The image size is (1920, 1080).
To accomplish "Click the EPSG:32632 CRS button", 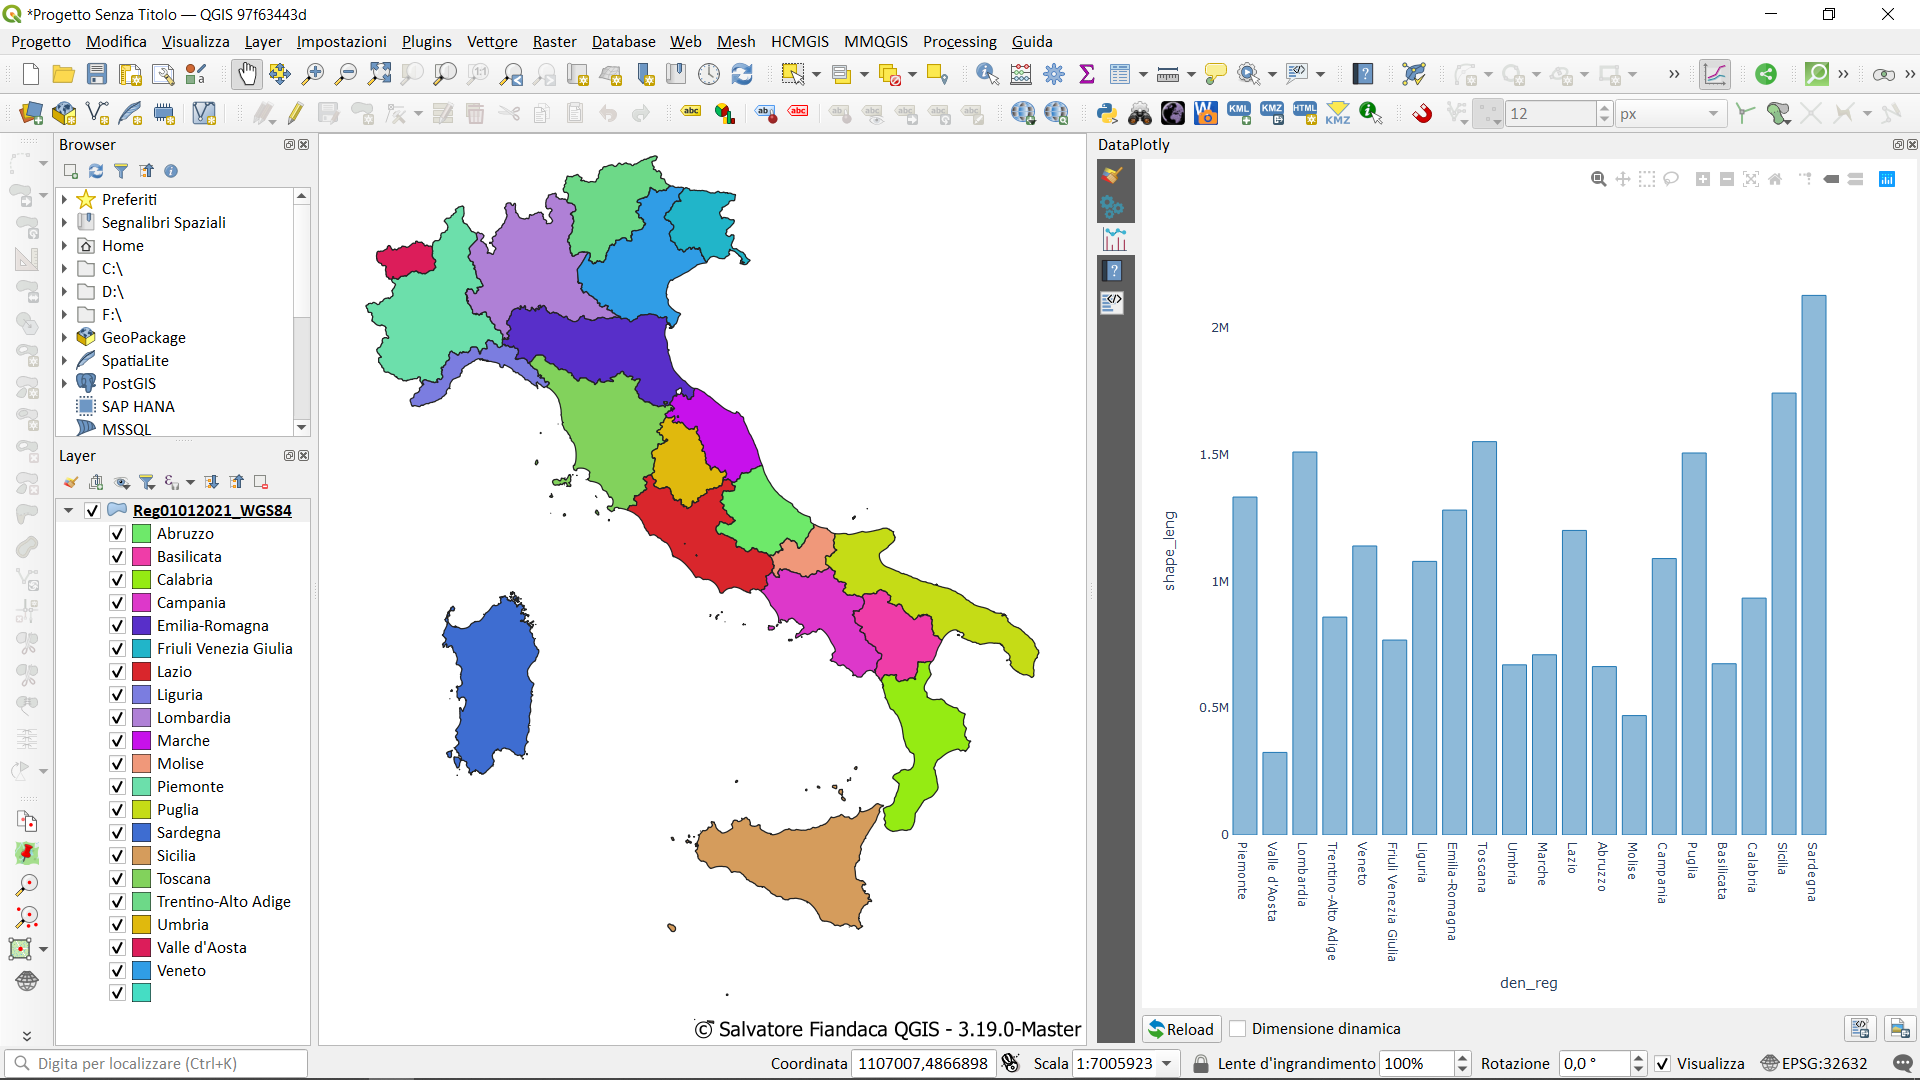I will [1814, 1064].
